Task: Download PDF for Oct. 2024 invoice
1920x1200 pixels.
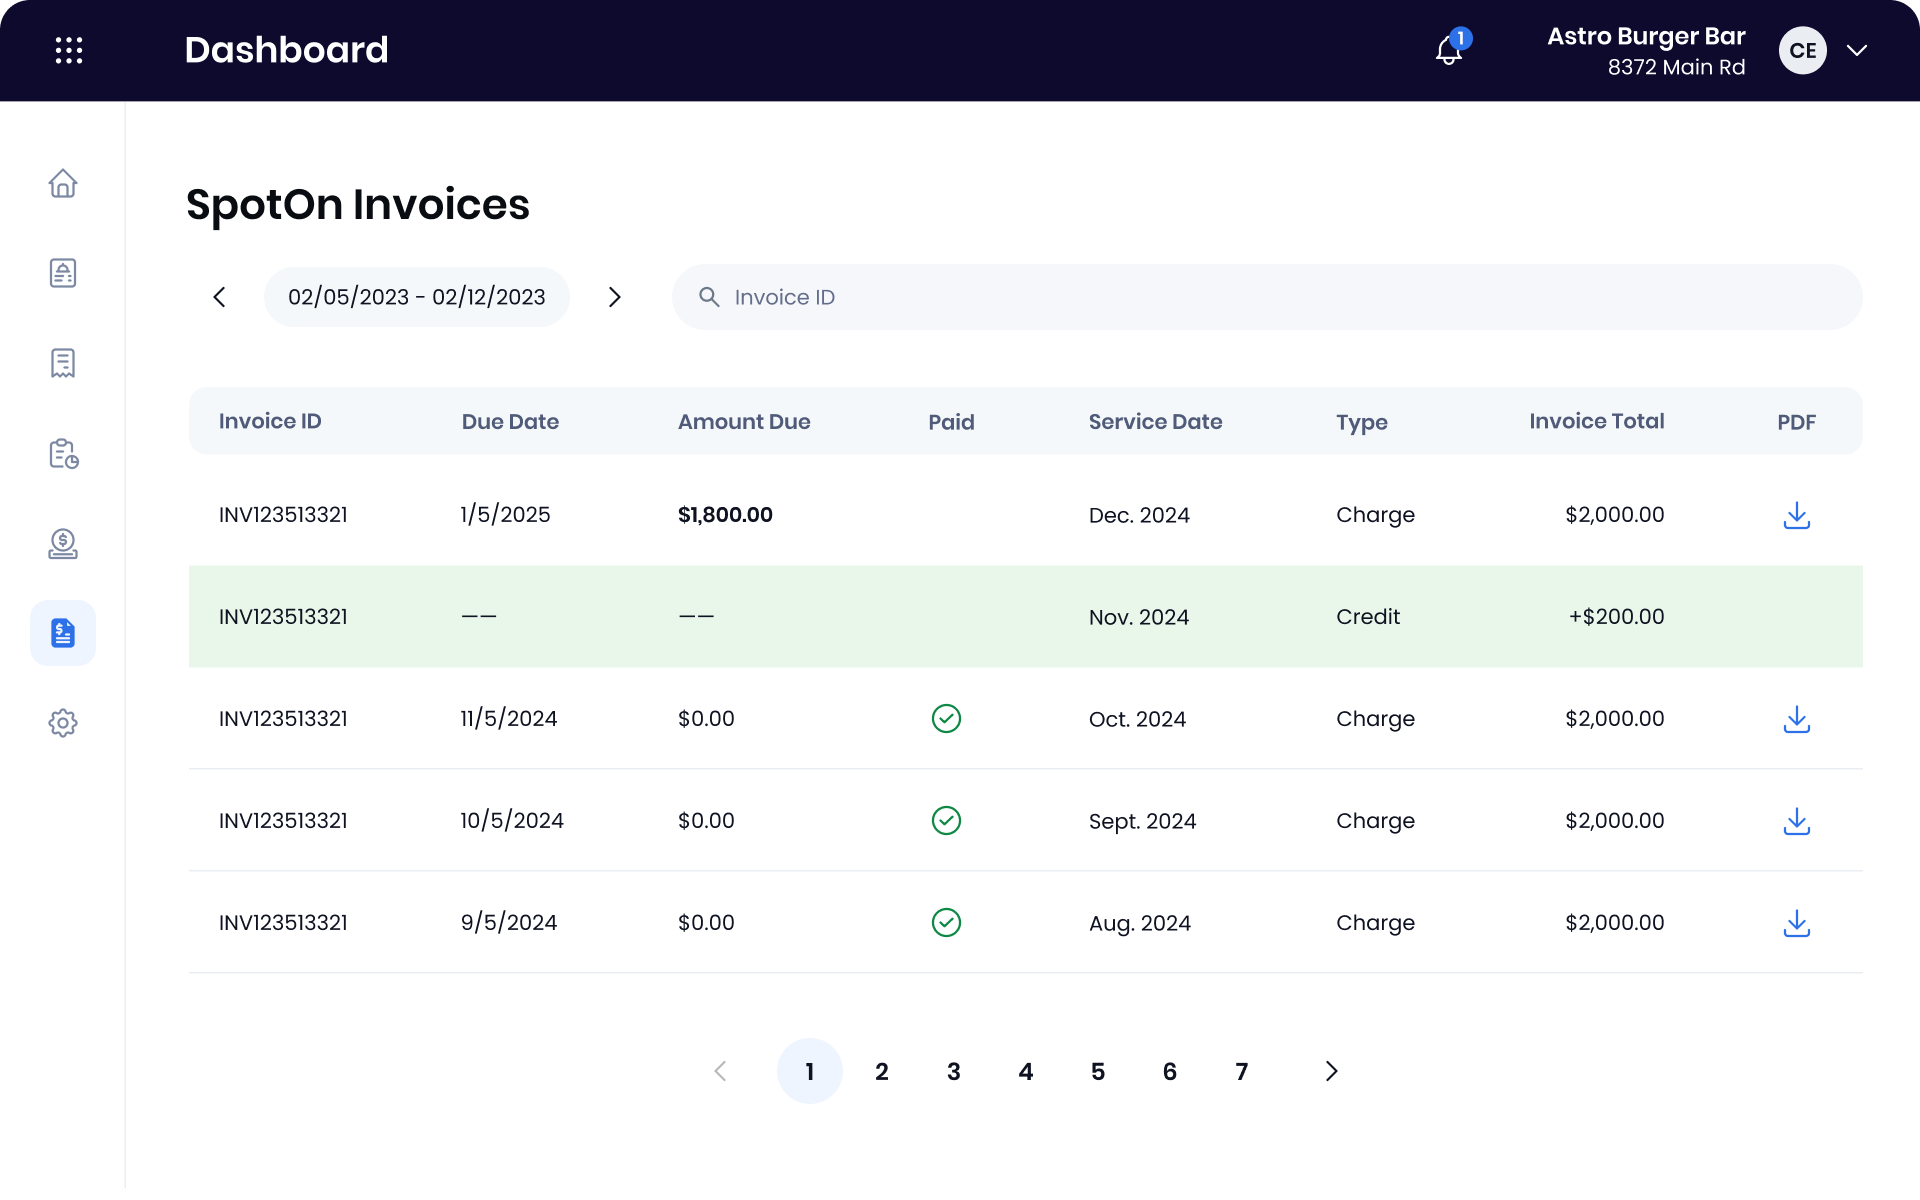Action: pyautogui.click(x=1797, y=719)
